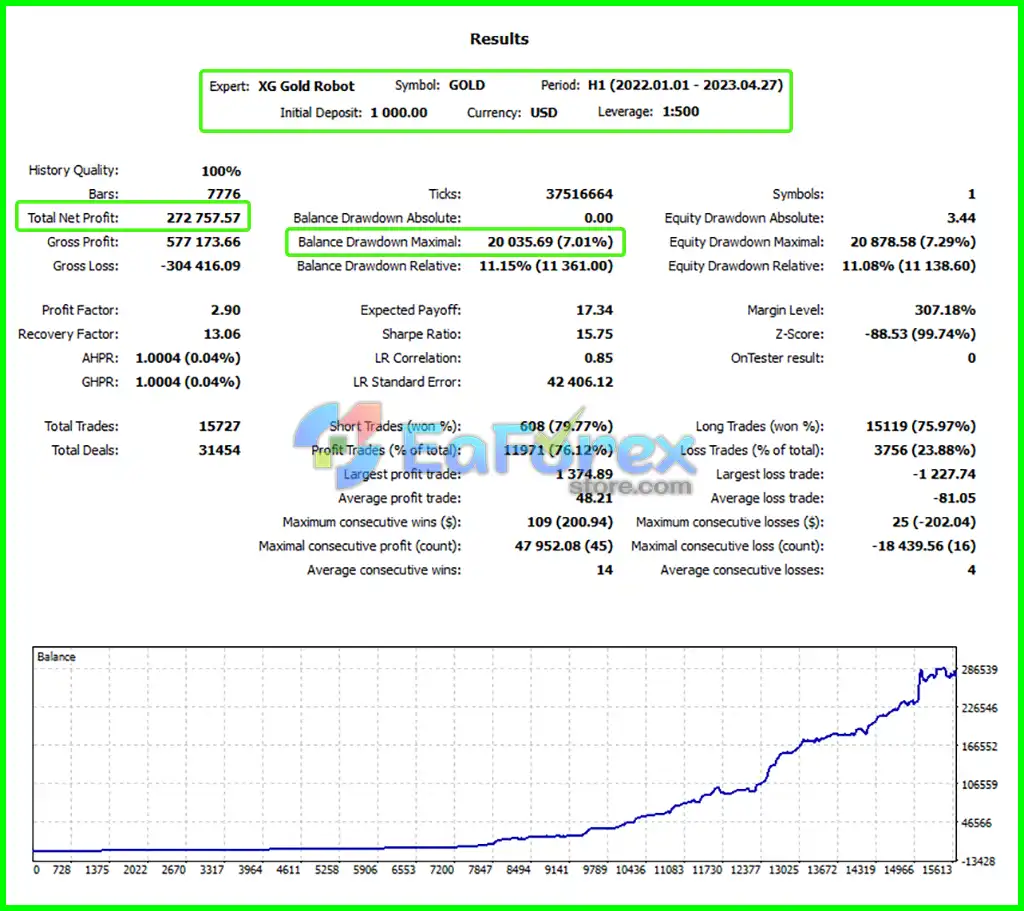Screen dimensions: 1024x911
Task: Click the LR Correlation value "0.85"
Action: (x=598, y=359)
